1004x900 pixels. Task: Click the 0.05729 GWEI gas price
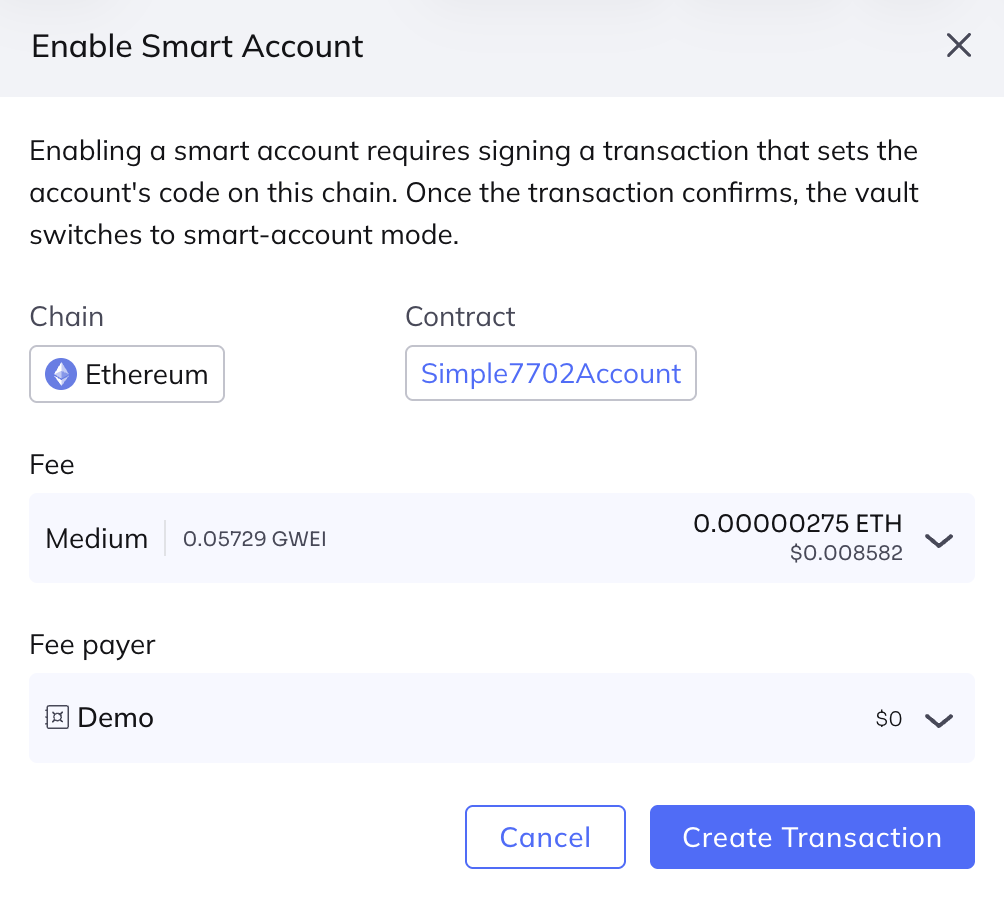tap(255, 540)
